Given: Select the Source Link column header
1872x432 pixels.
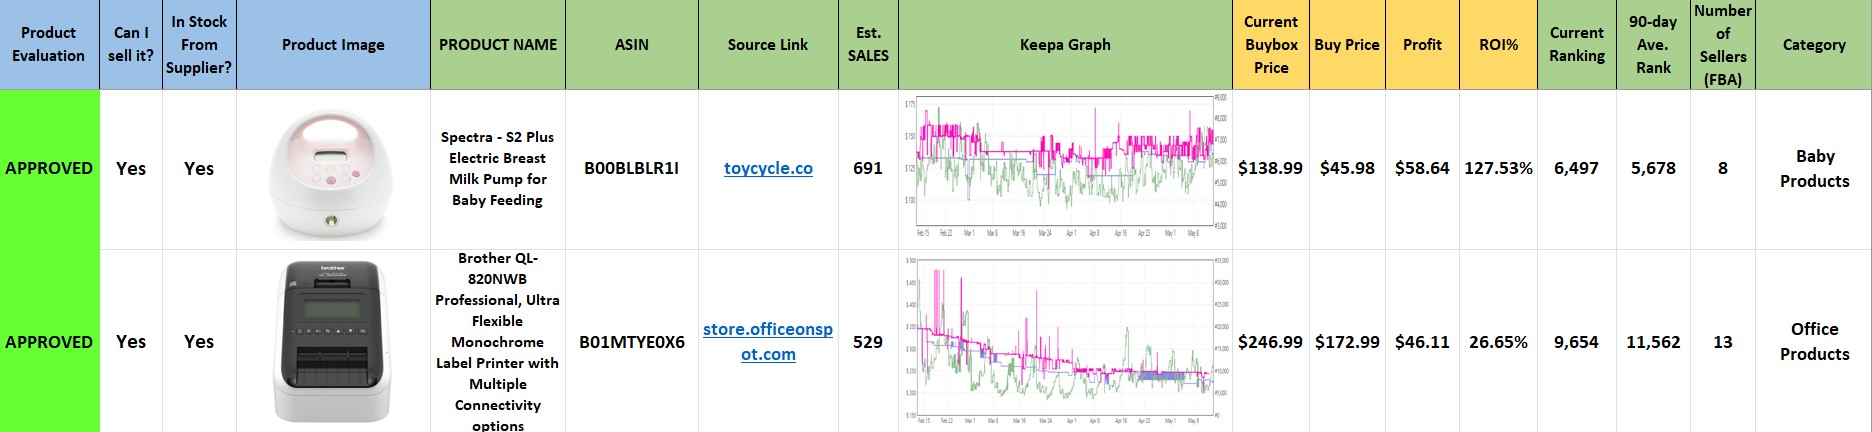Looking at the screenshot, I should pos(768,45).
